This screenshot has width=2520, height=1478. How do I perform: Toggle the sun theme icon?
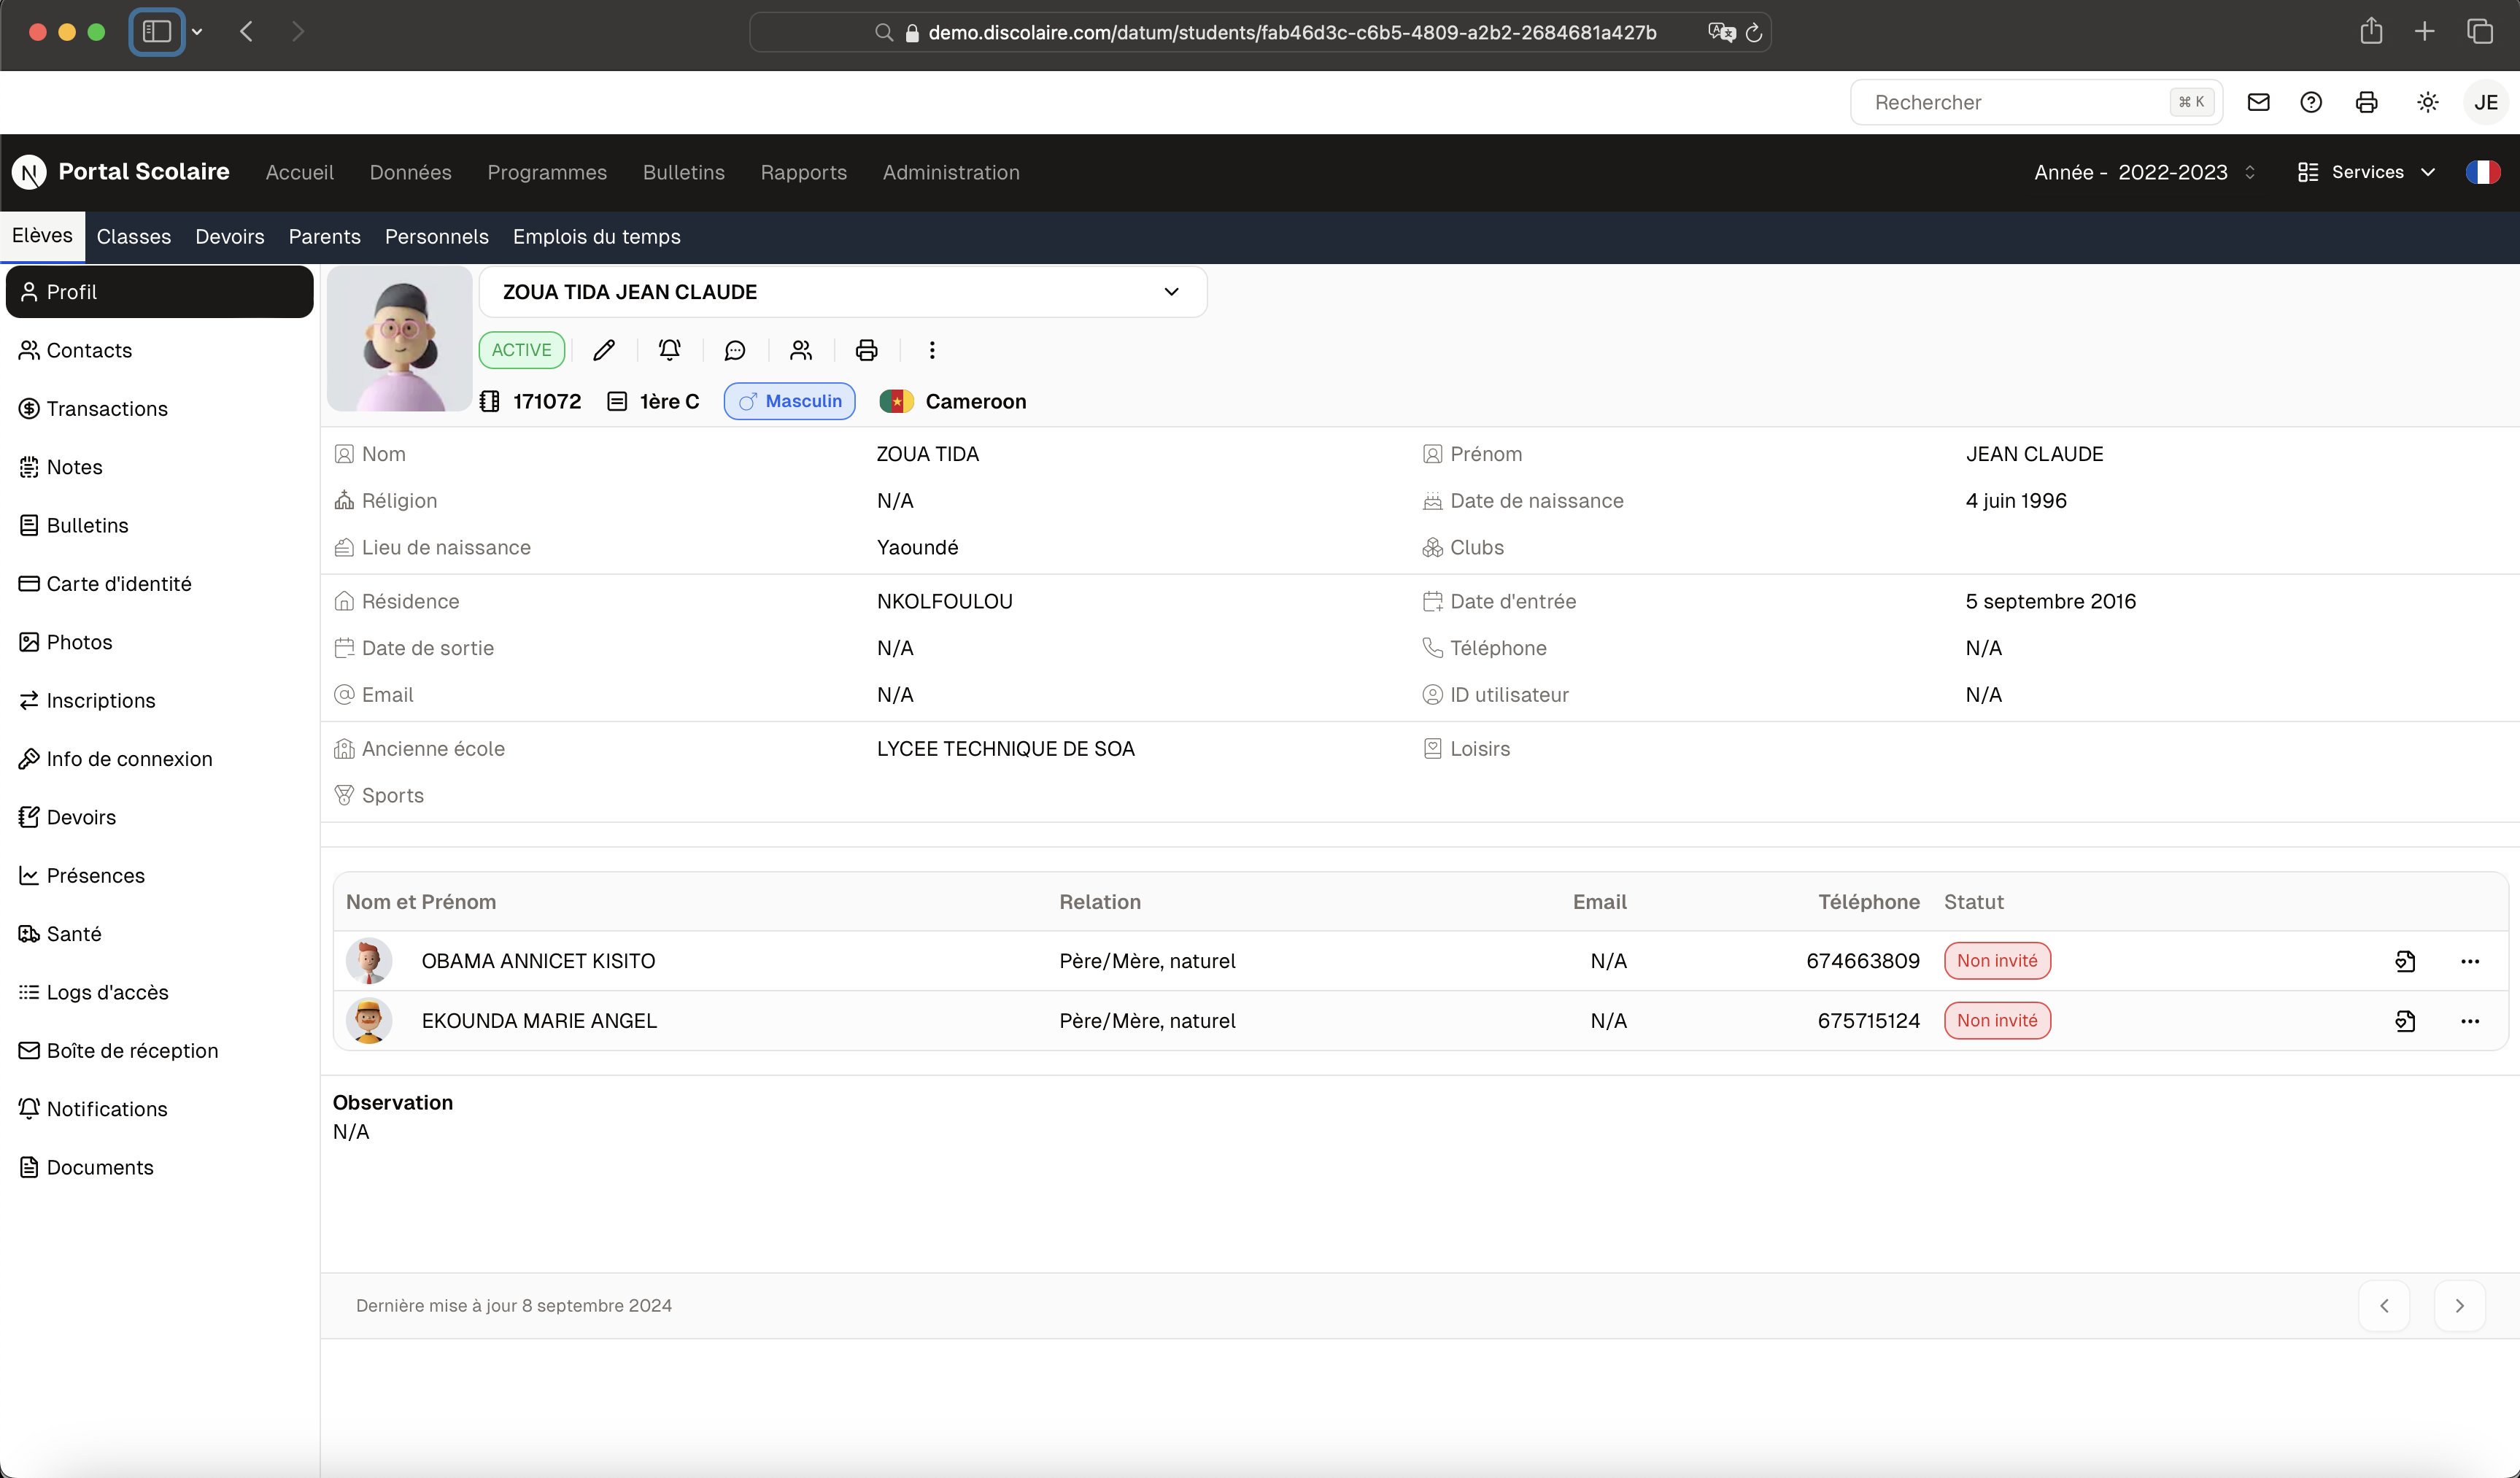2427,102
